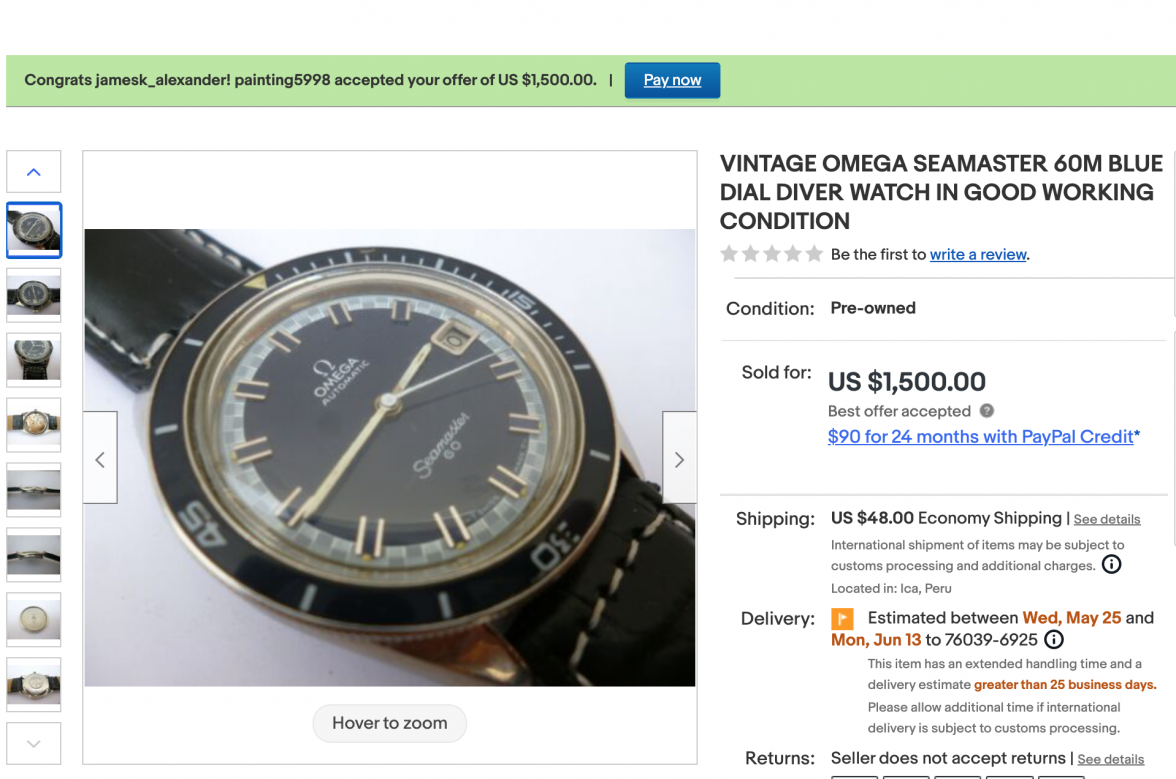Click the five-star rating icons
1176x779 pixels.
pyautogui.click(x=772, y=254)
